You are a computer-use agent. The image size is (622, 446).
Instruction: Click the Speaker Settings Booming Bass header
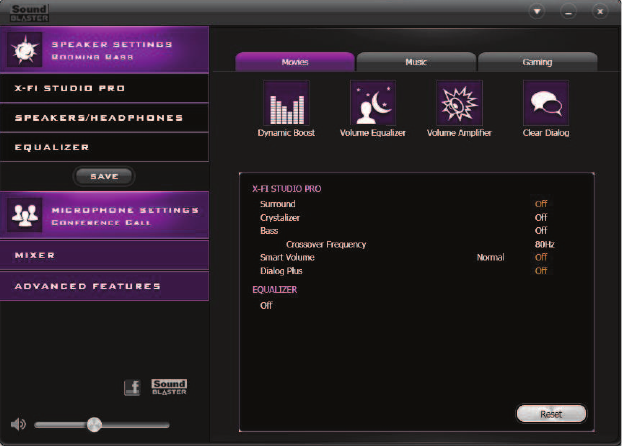point(104,50)
